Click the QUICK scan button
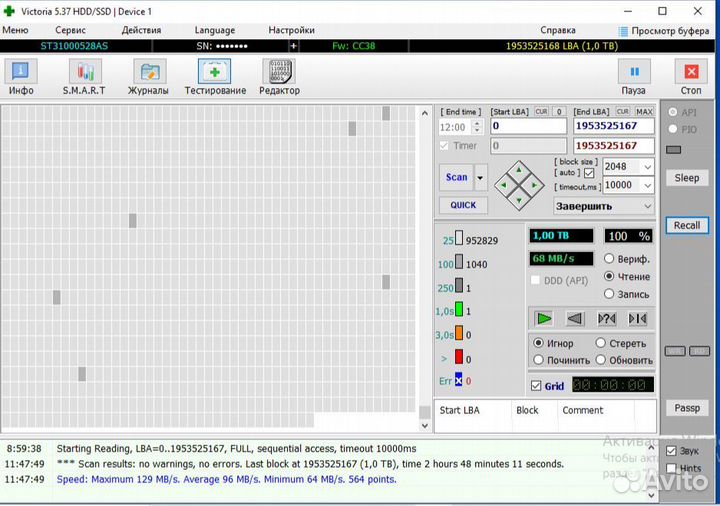 coord(463,205)
